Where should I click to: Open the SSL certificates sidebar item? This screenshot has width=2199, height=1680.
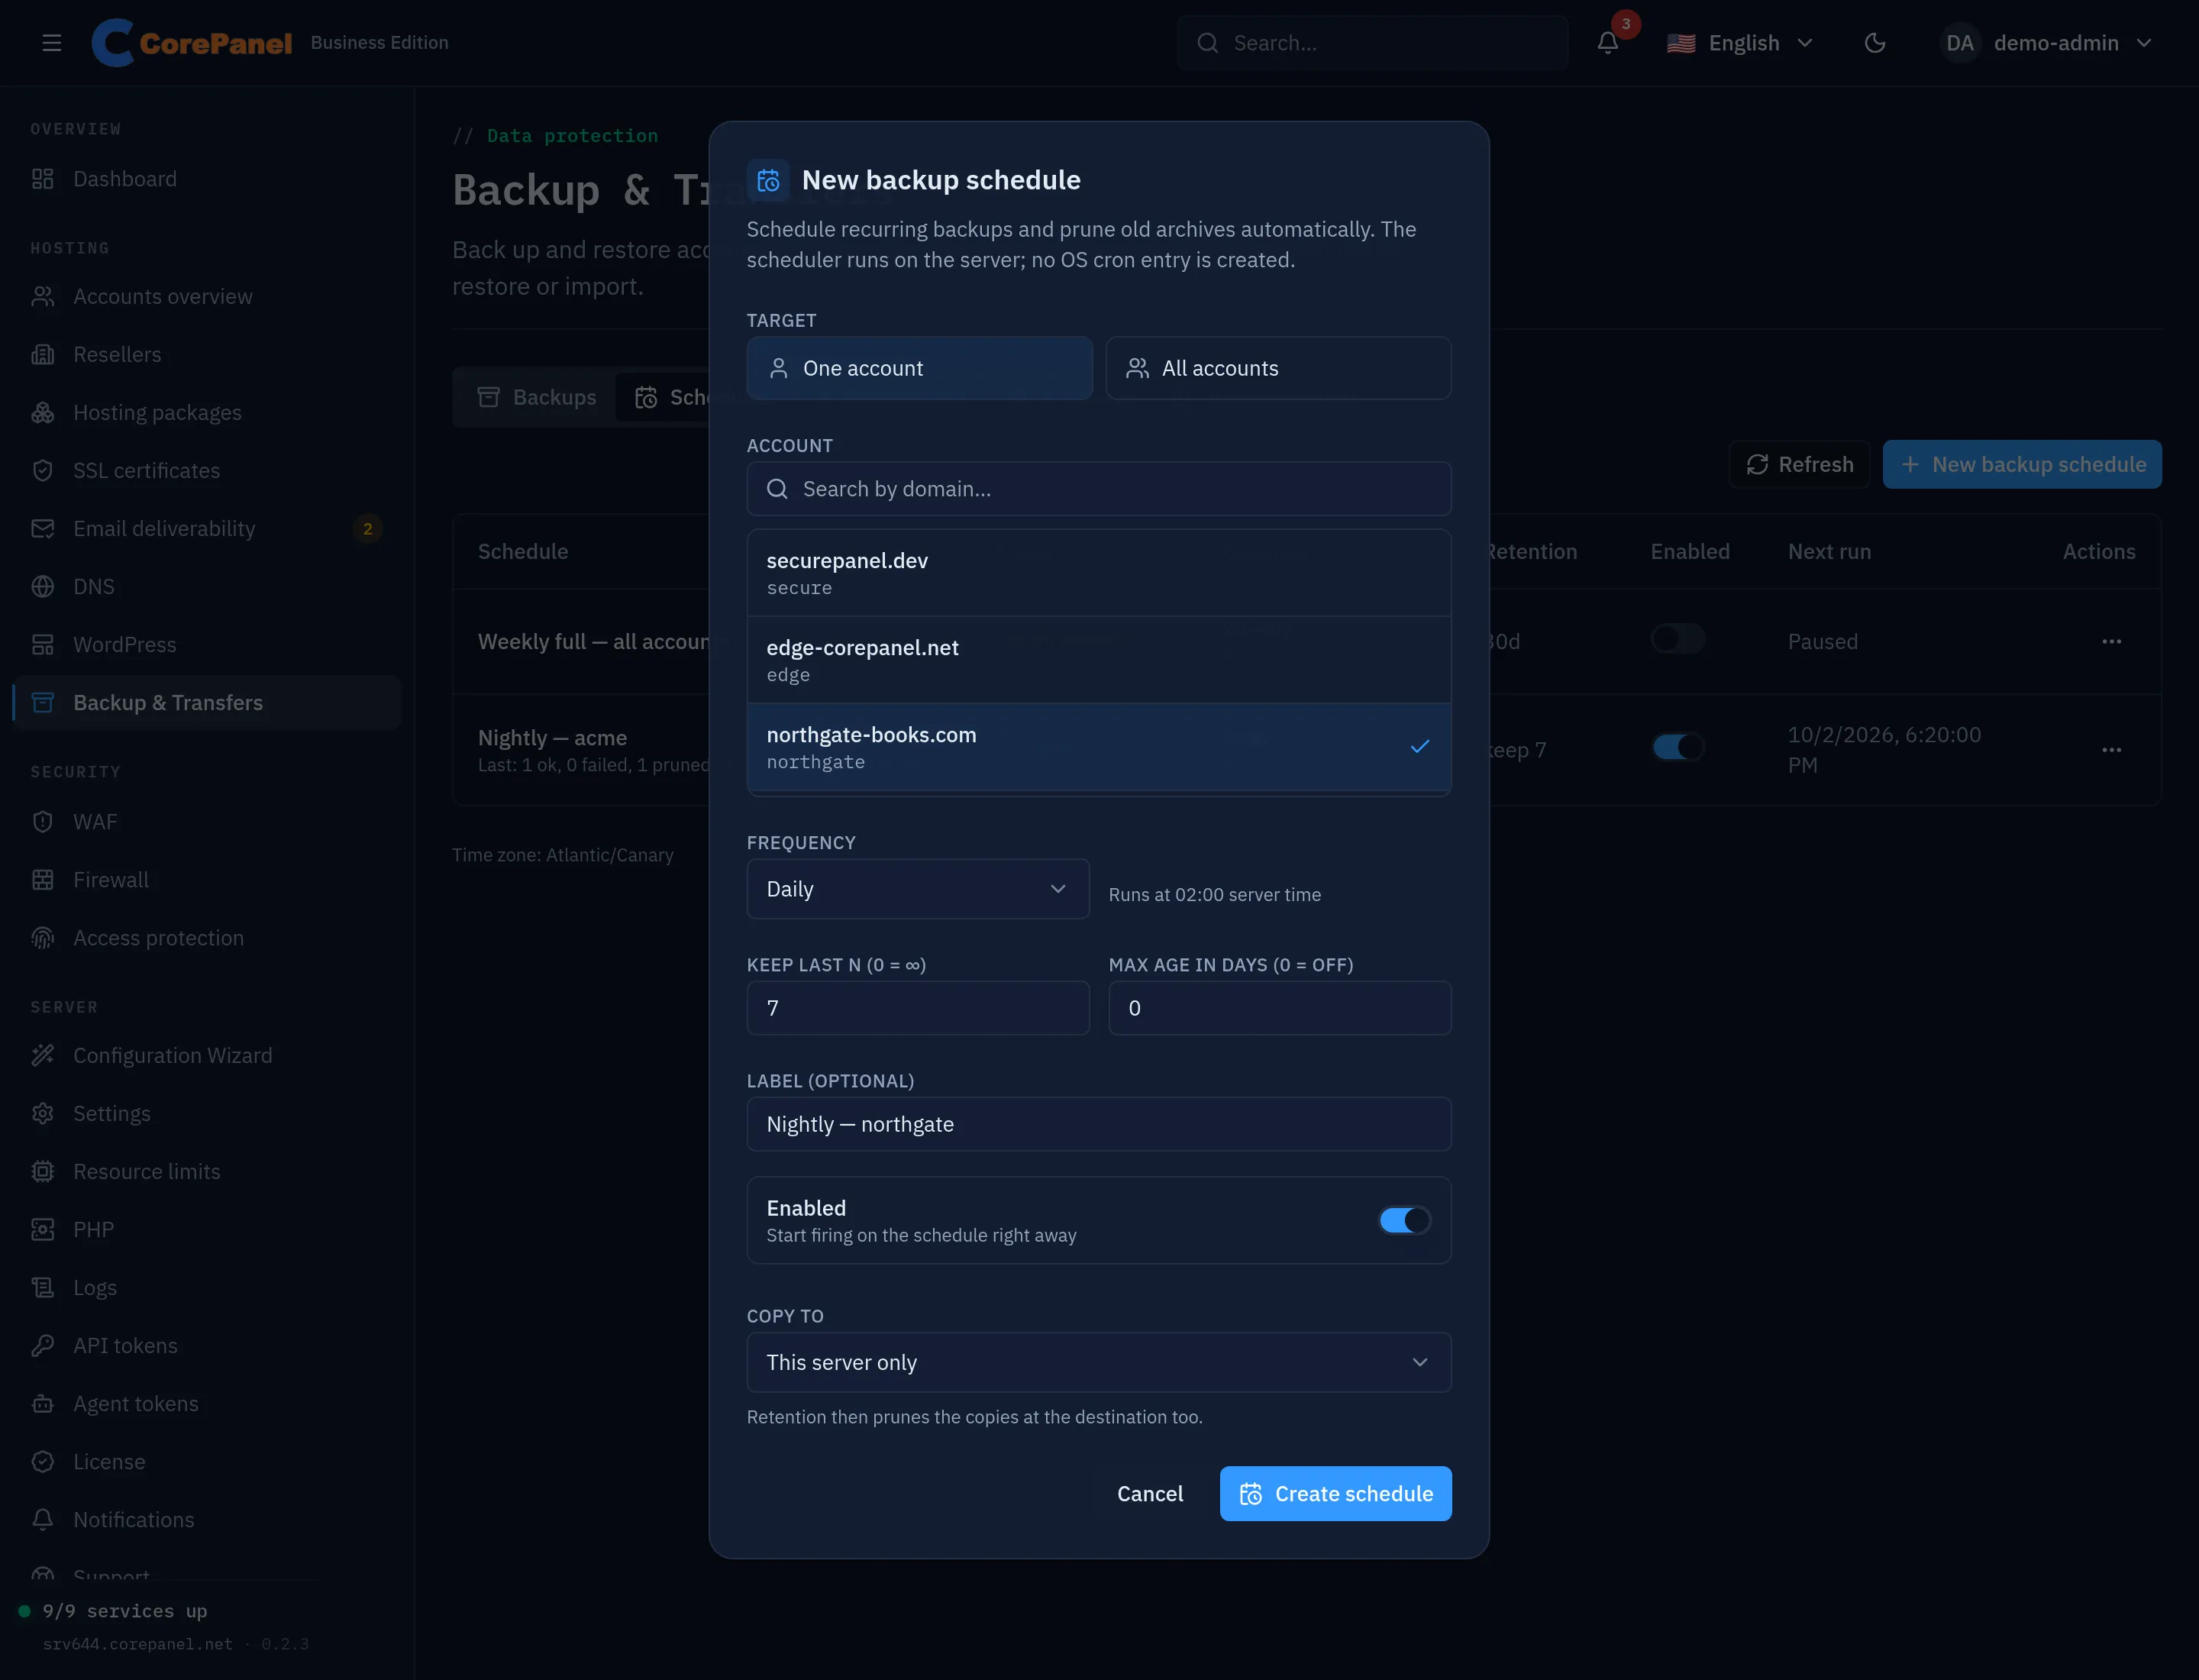207,470
